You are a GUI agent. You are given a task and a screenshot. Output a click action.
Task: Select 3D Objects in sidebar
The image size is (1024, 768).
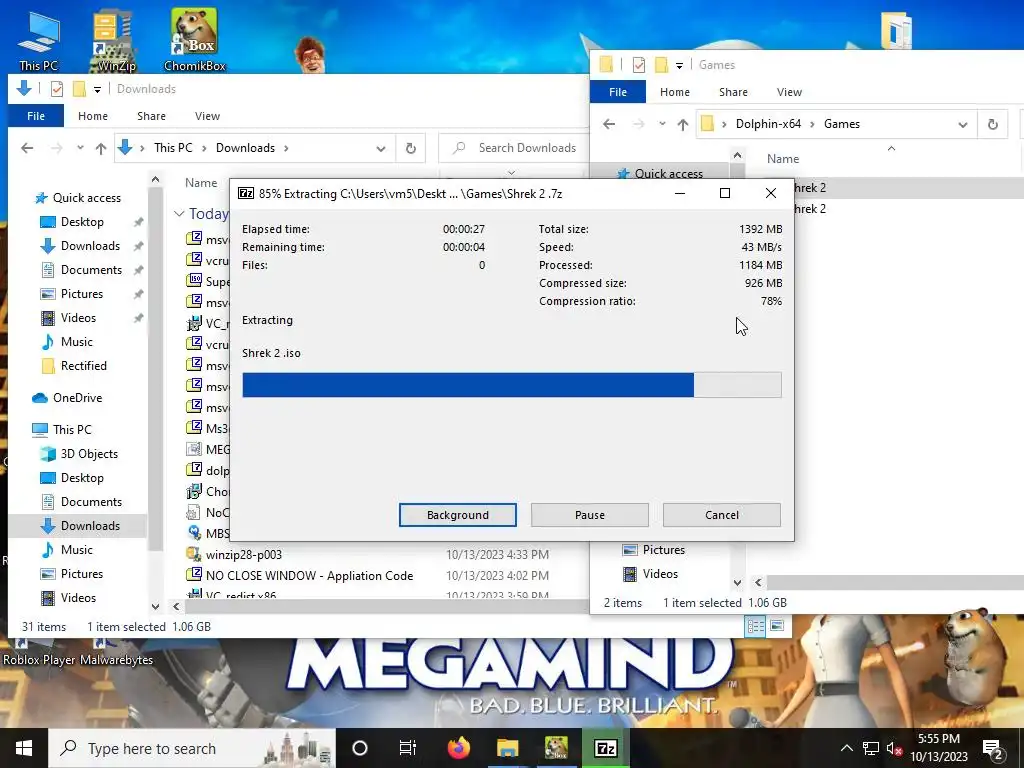pos(89,454)
